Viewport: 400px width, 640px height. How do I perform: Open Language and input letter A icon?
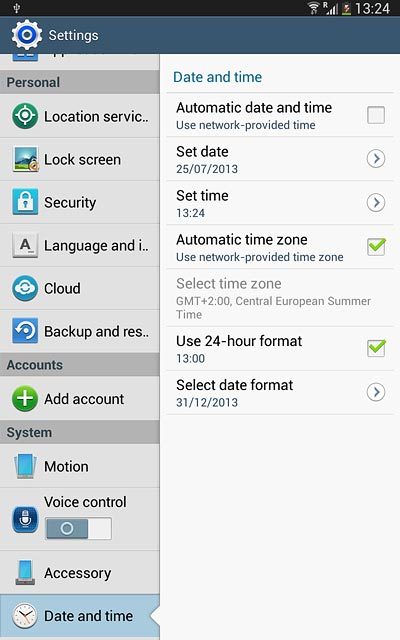tap(25, 245)
